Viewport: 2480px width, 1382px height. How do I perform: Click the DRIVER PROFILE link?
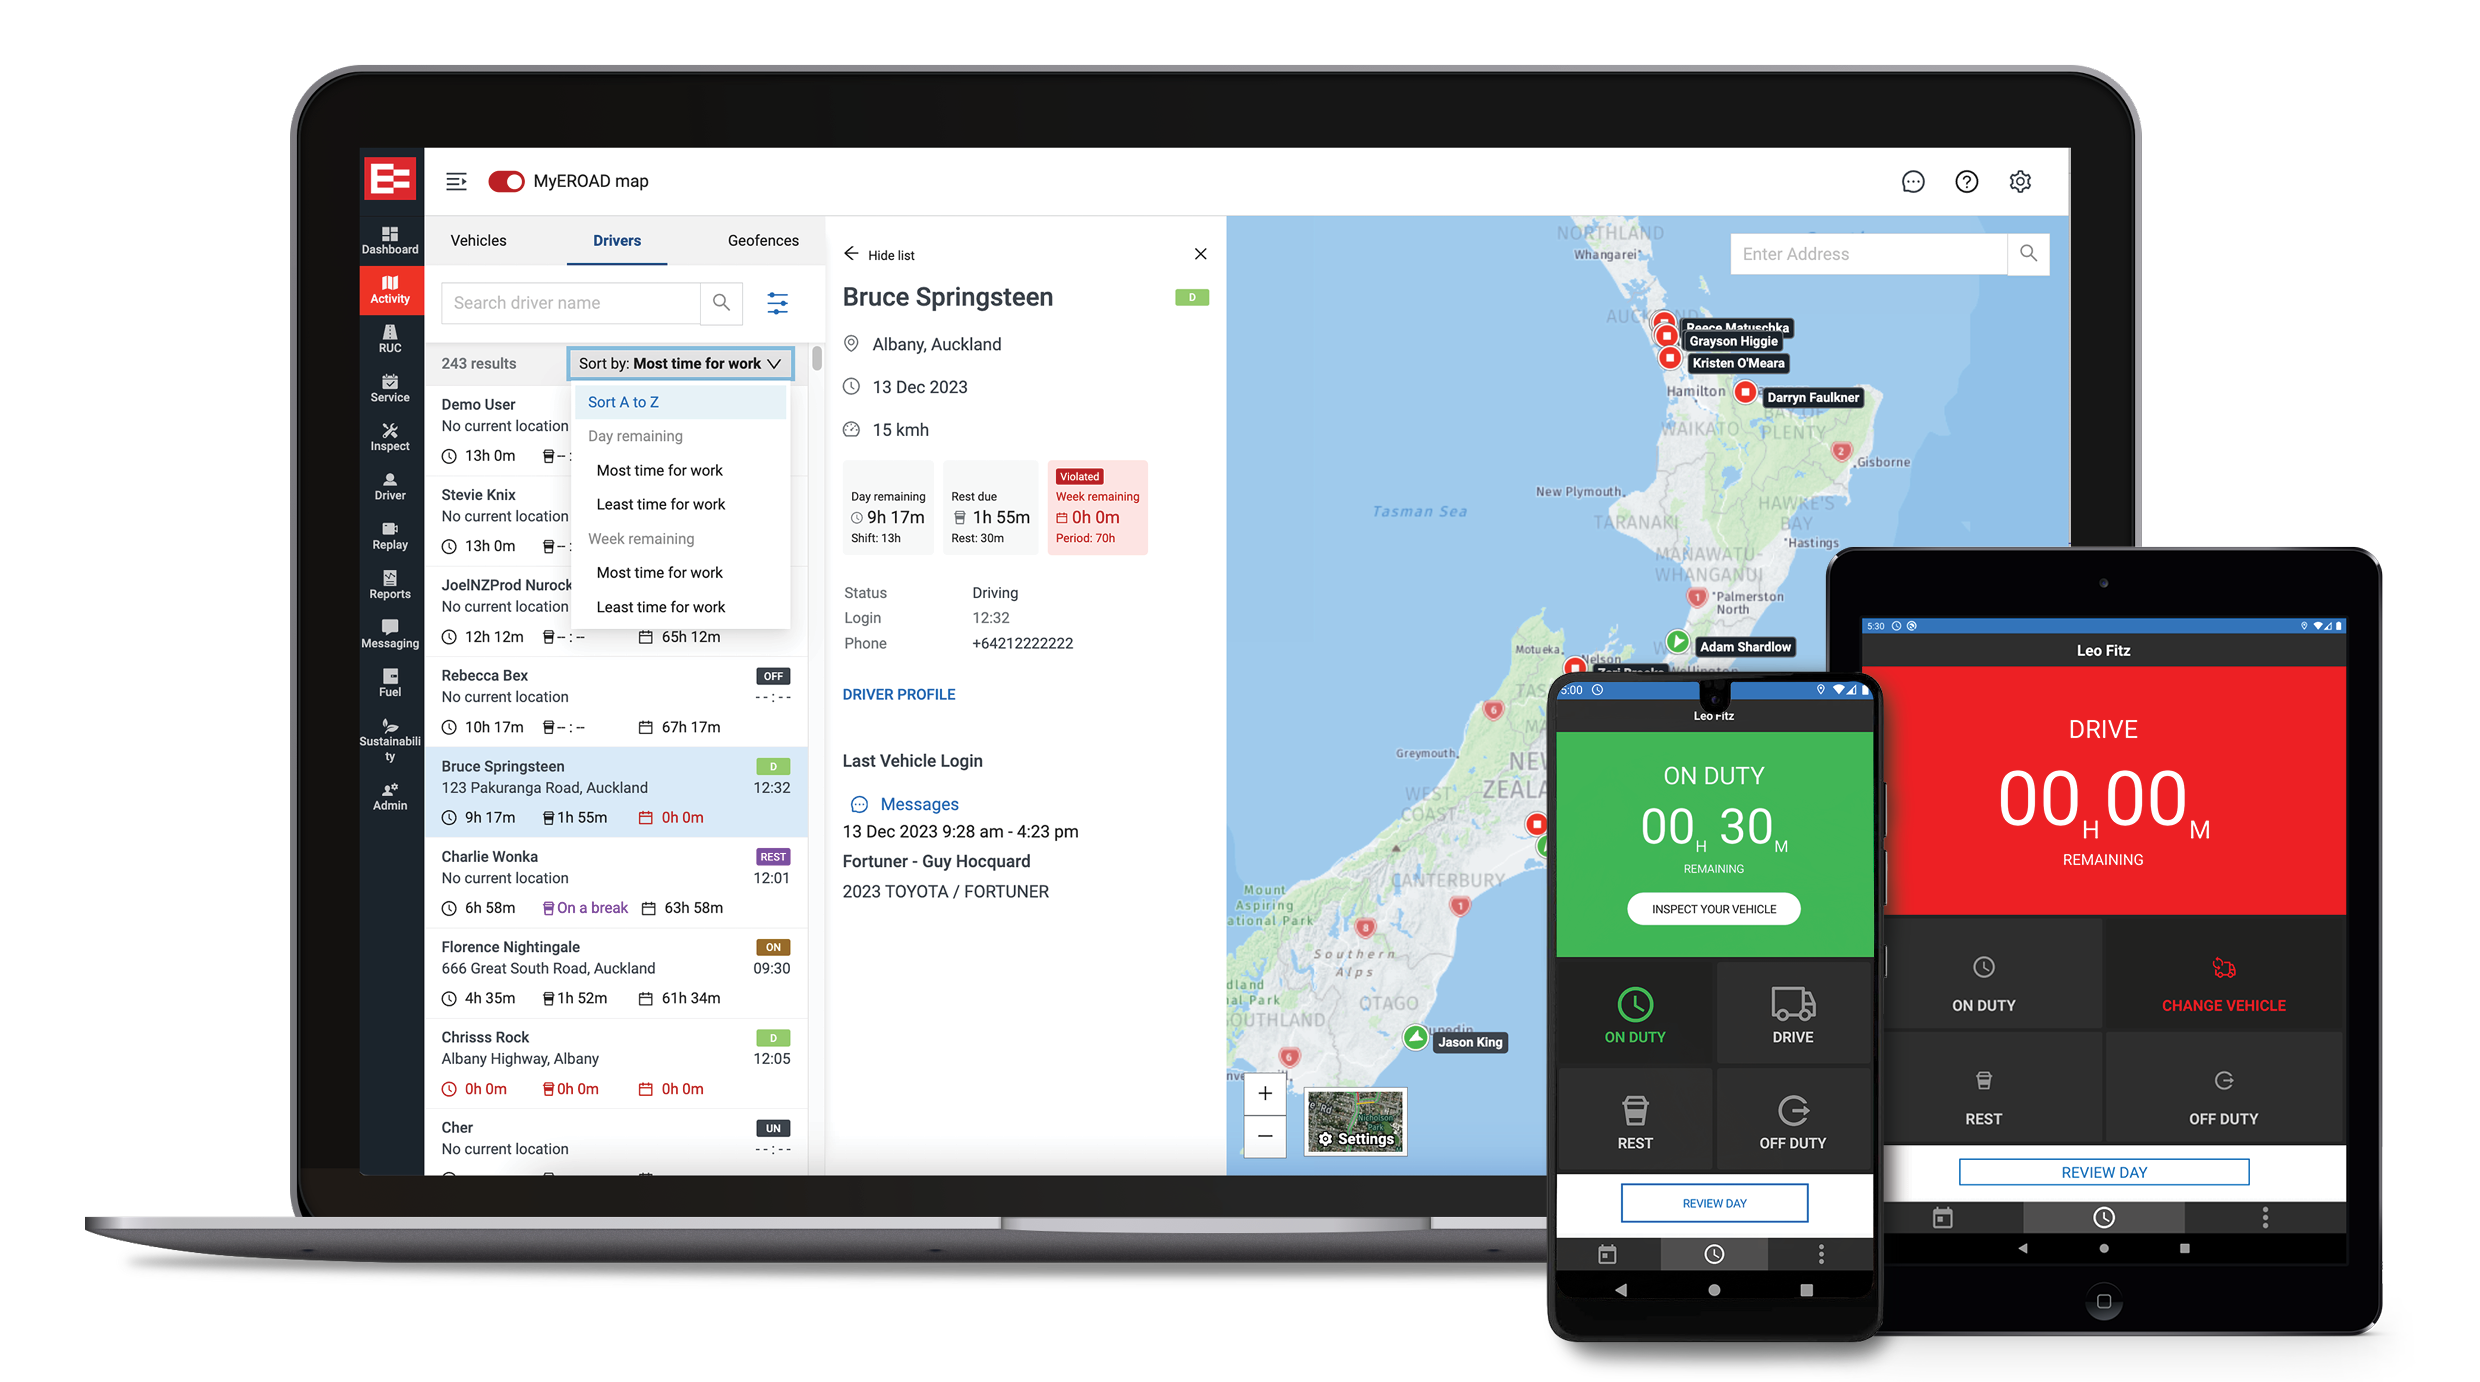pos(900,693)
